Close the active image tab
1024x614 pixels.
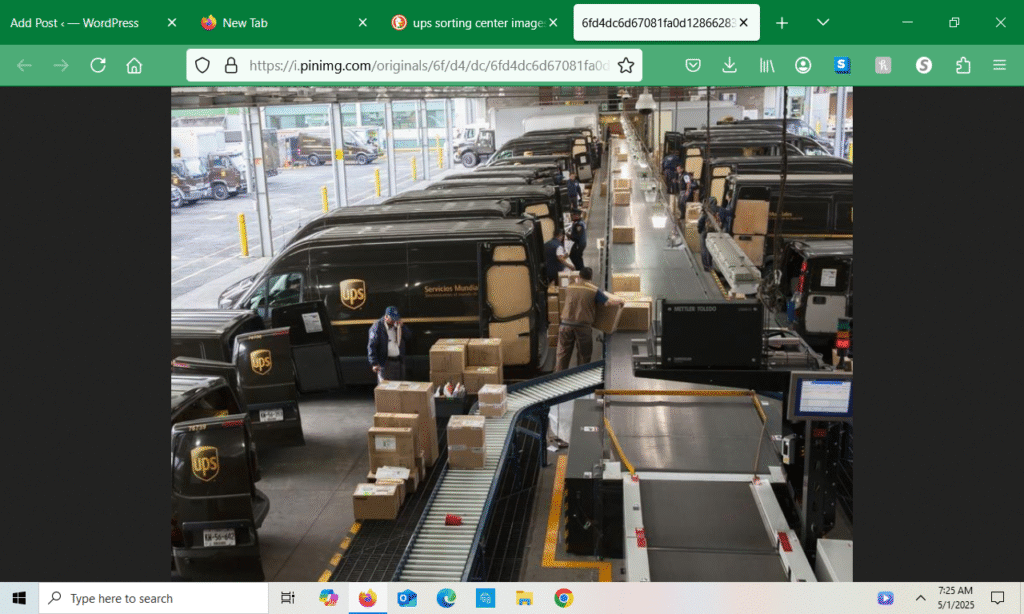(743, 23)
